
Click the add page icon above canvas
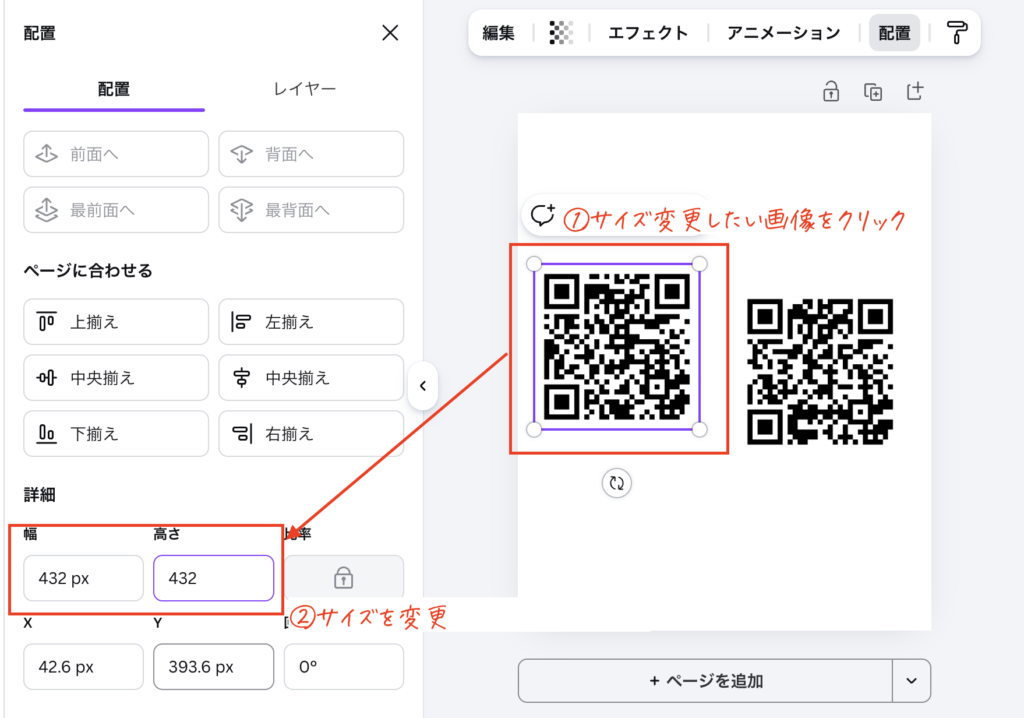coord(914,92)
